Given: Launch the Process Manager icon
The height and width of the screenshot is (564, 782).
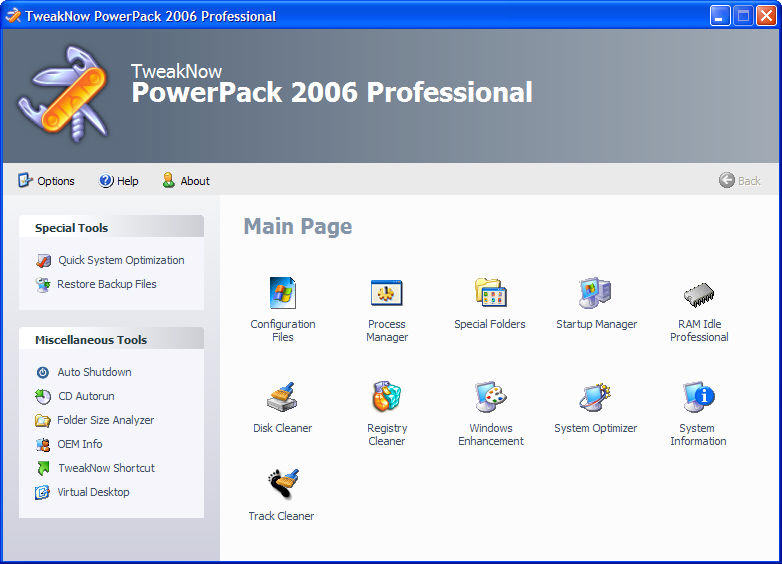Looking at the screenshot, I should pos(387,293).
